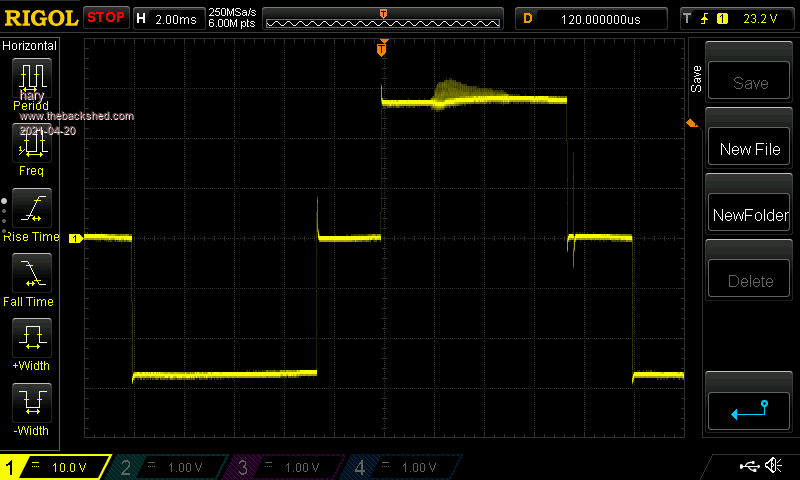Click the USB status icon
The height and width of the screenshot is (480, 800).
[750, 466]
